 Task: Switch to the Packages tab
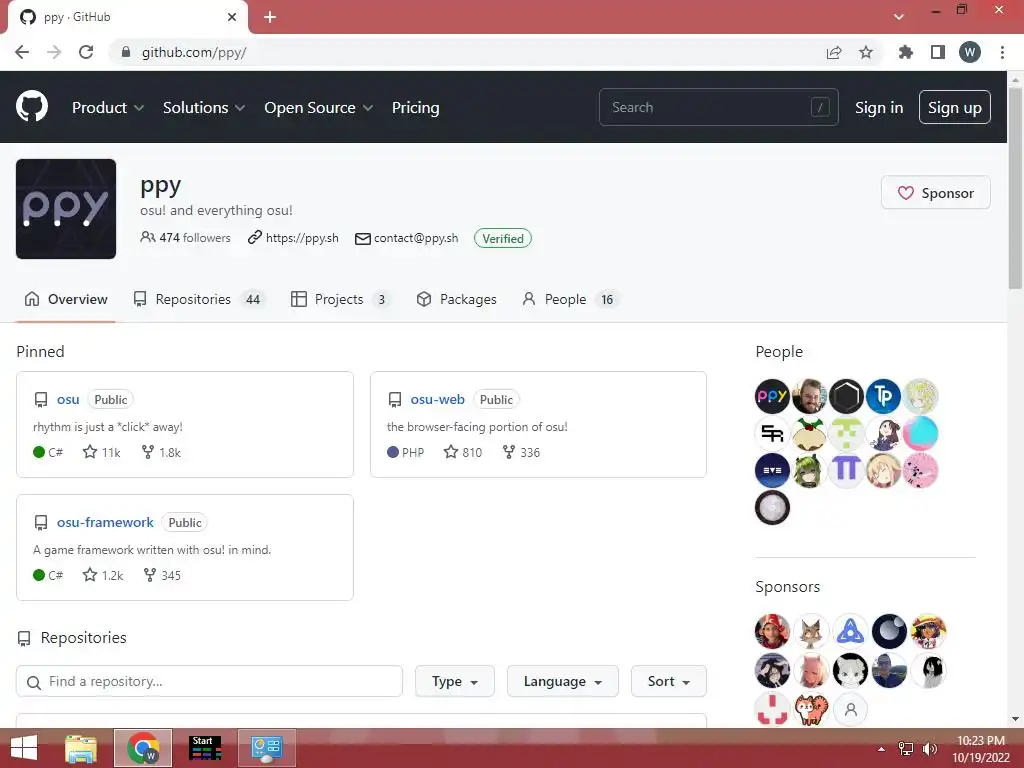[x=456, y=299]
